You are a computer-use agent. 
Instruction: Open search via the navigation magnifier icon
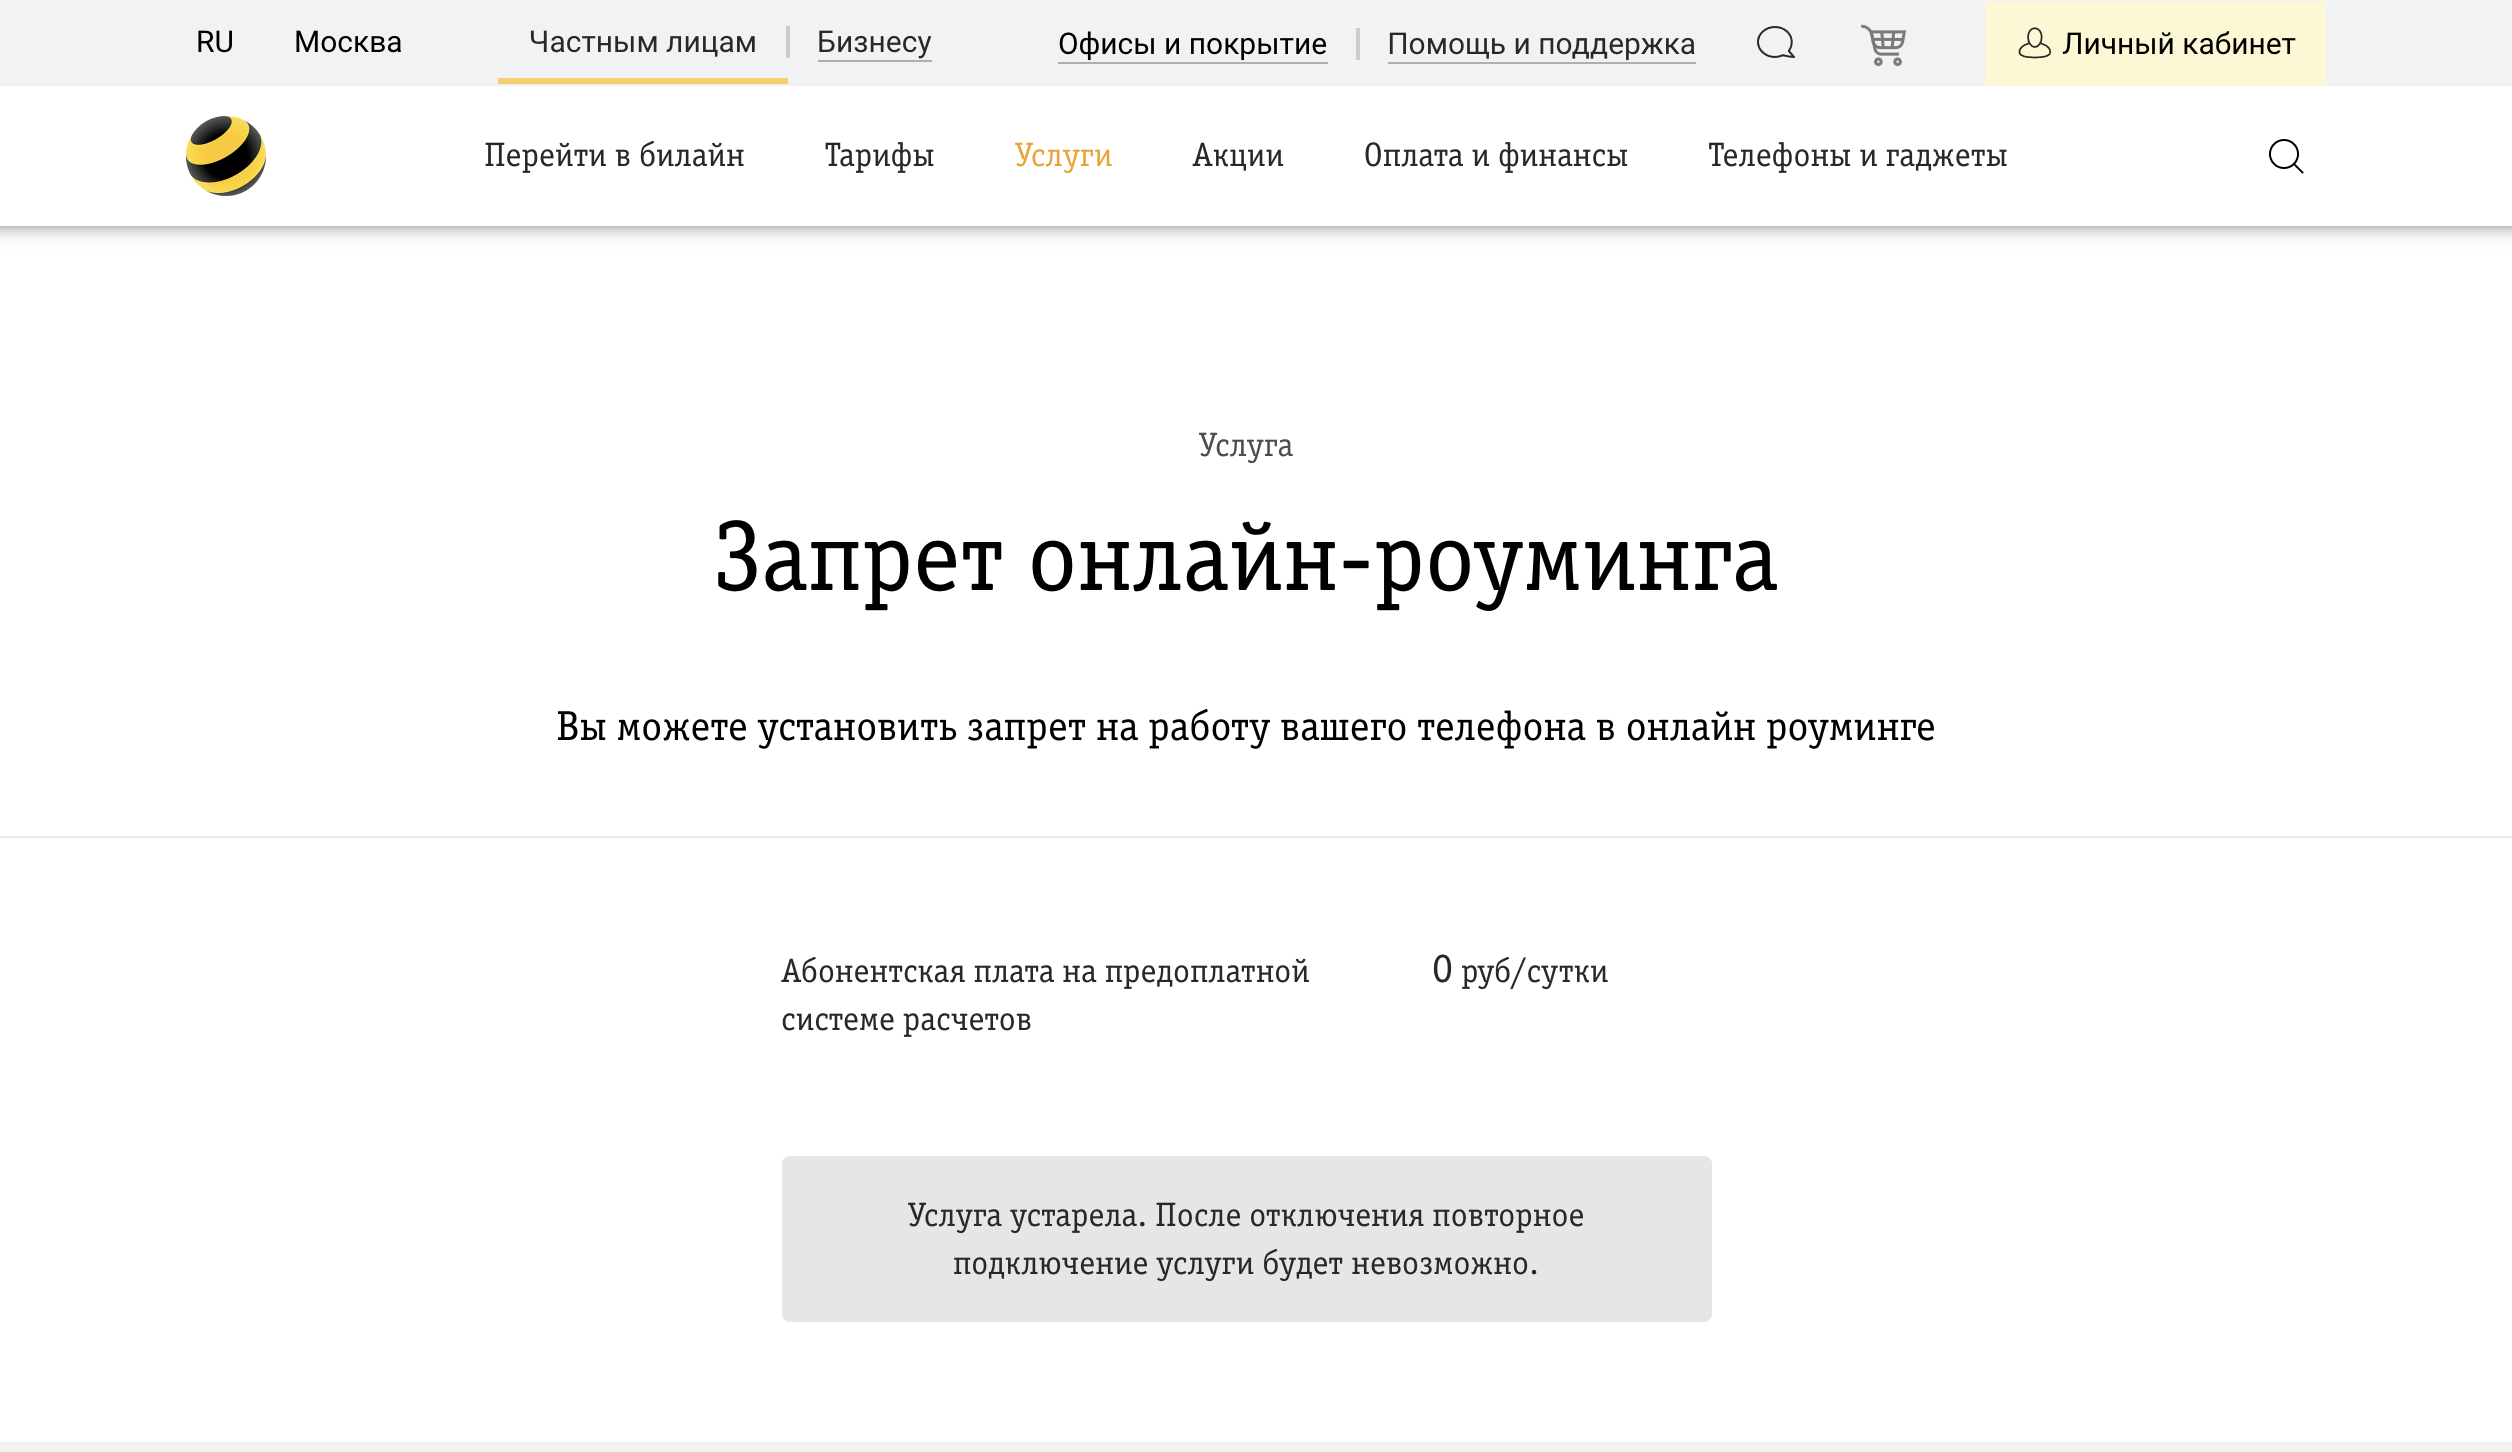pyautogui.click(x=2286, y=156)
